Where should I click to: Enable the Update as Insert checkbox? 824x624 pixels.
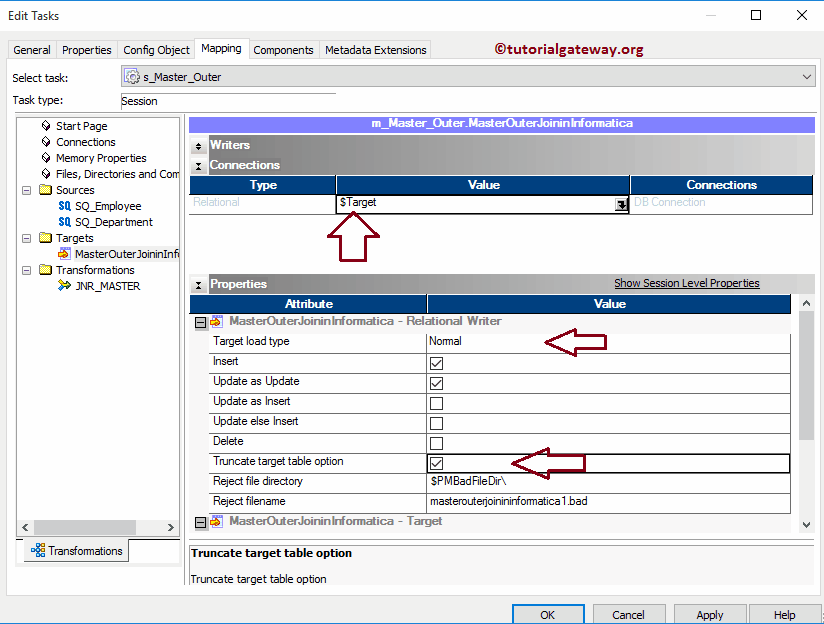tap(436, 401)
